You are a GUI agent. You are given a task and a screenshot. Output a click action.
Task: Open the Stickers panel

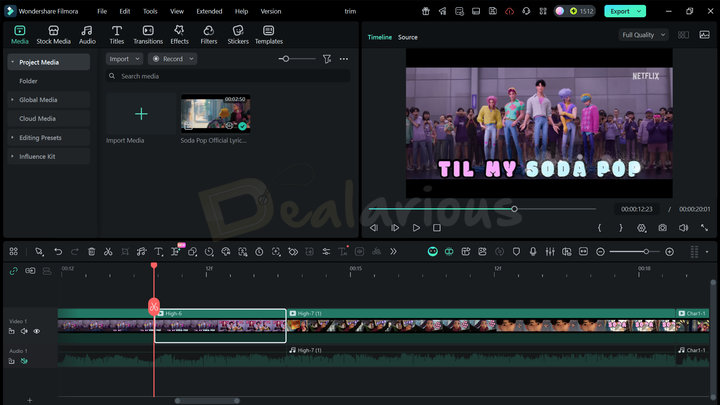pos(238,35)
